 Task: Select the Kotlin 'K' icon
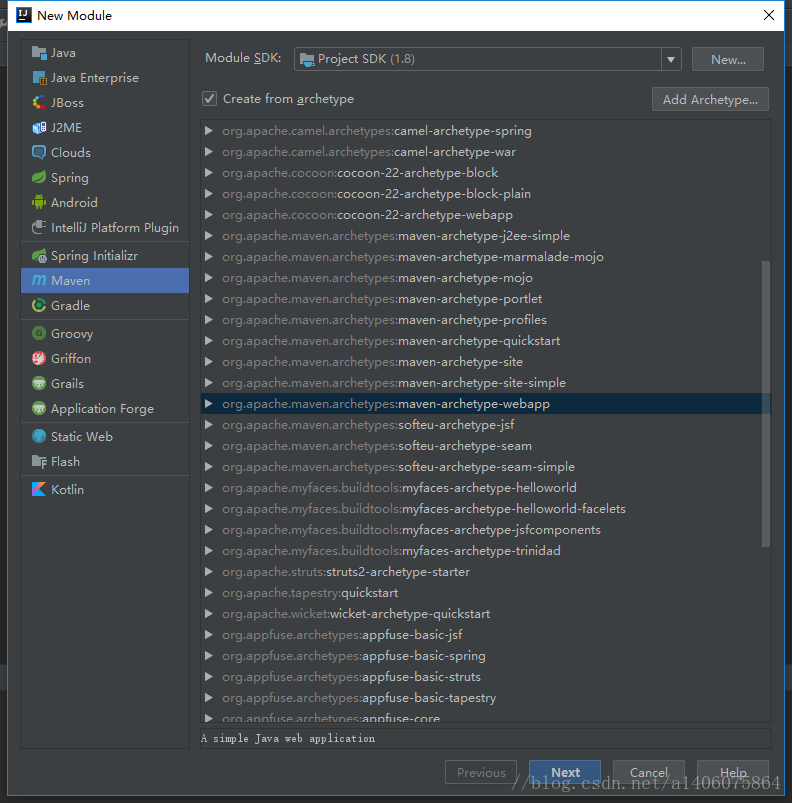pos(39,490)
